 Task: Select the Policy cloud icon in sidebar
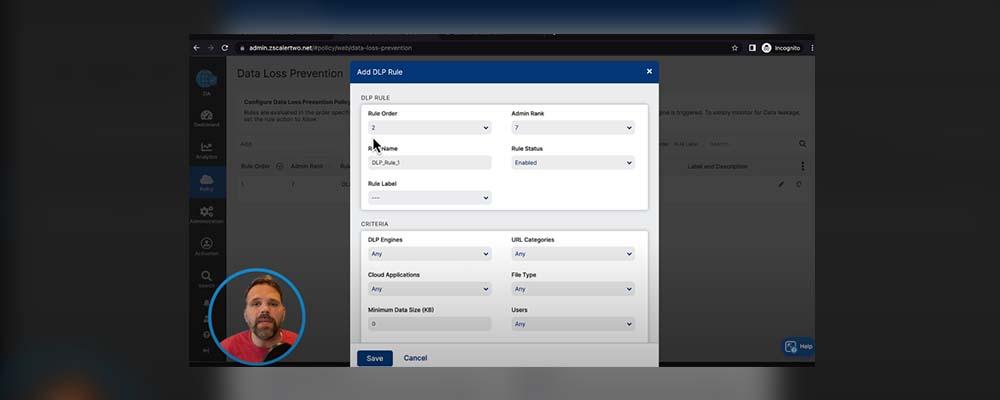(207, 182)
